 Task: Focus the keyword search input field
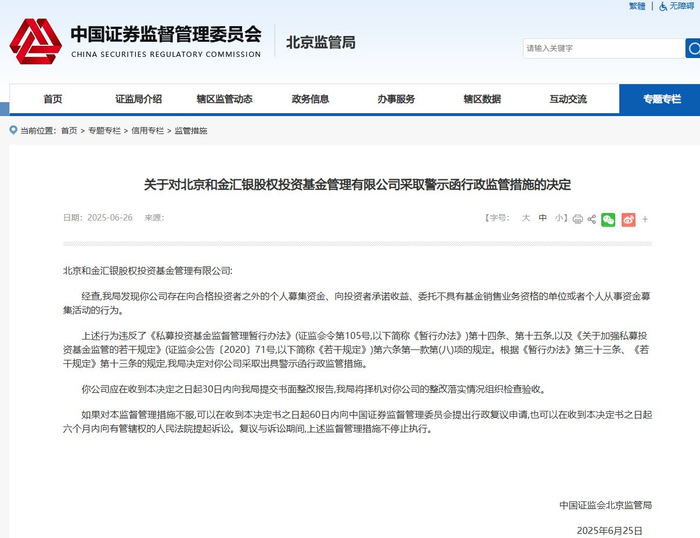604,48
